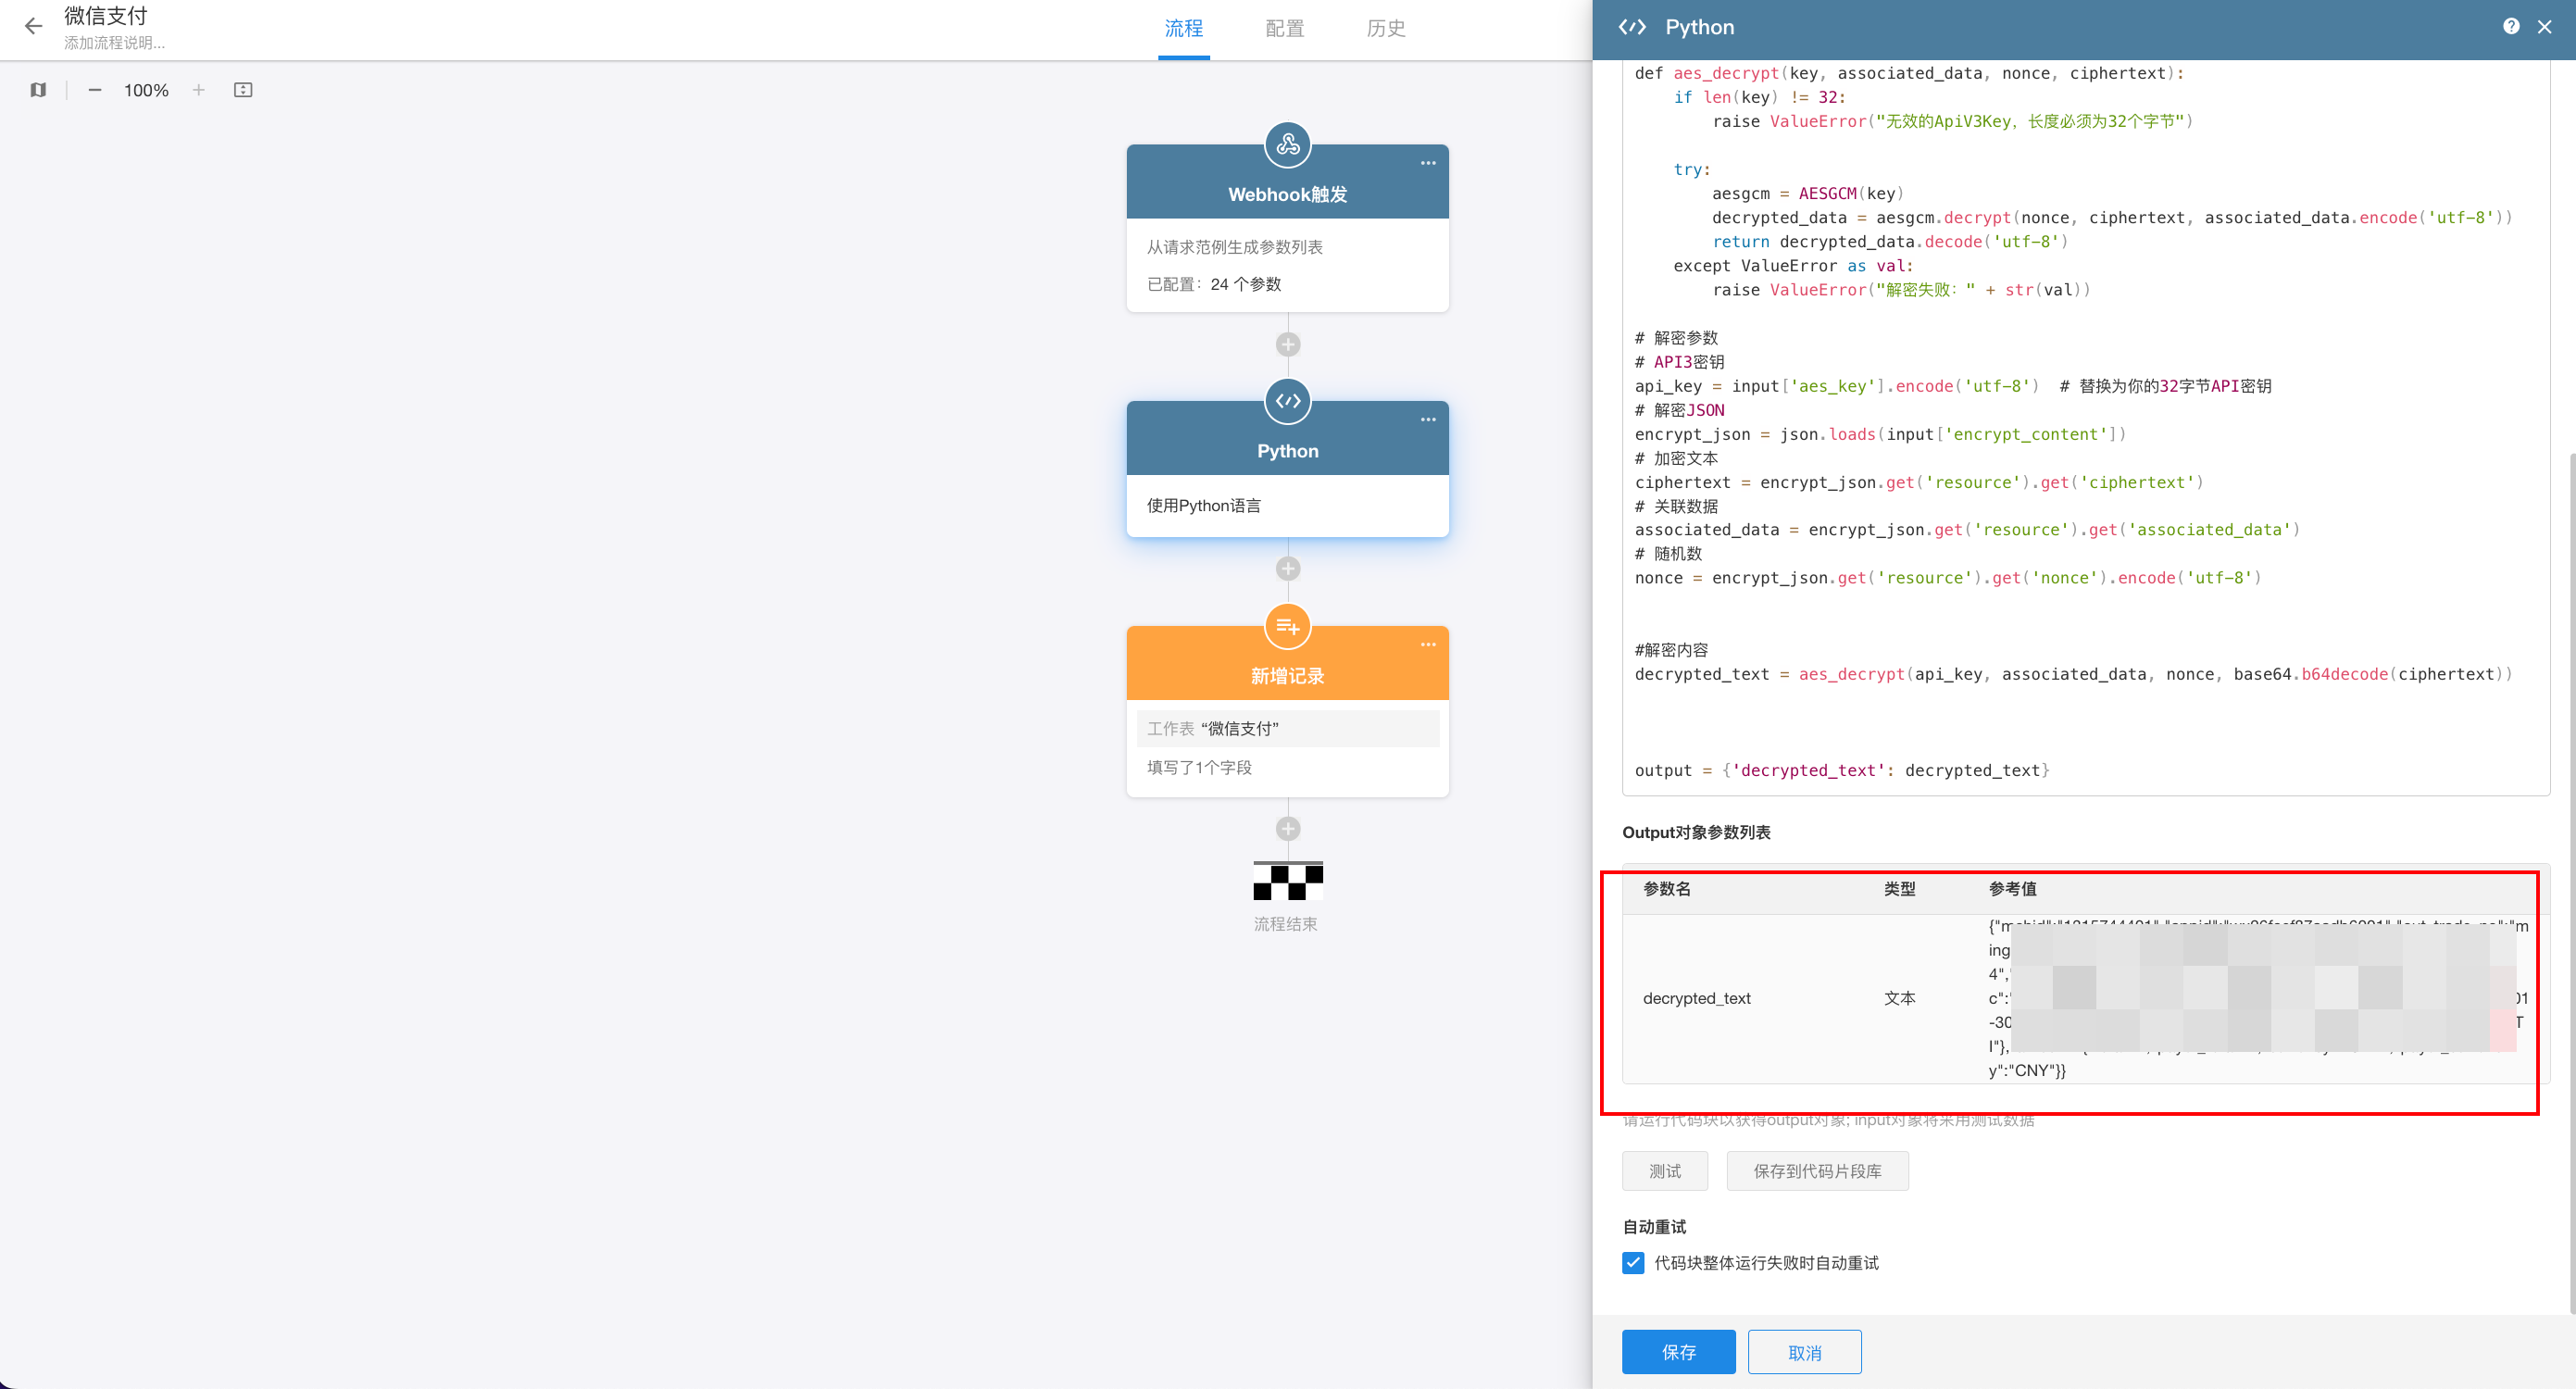Click the Python node code icon
2576x1389 pixels.
click(x=1287, y=401)
